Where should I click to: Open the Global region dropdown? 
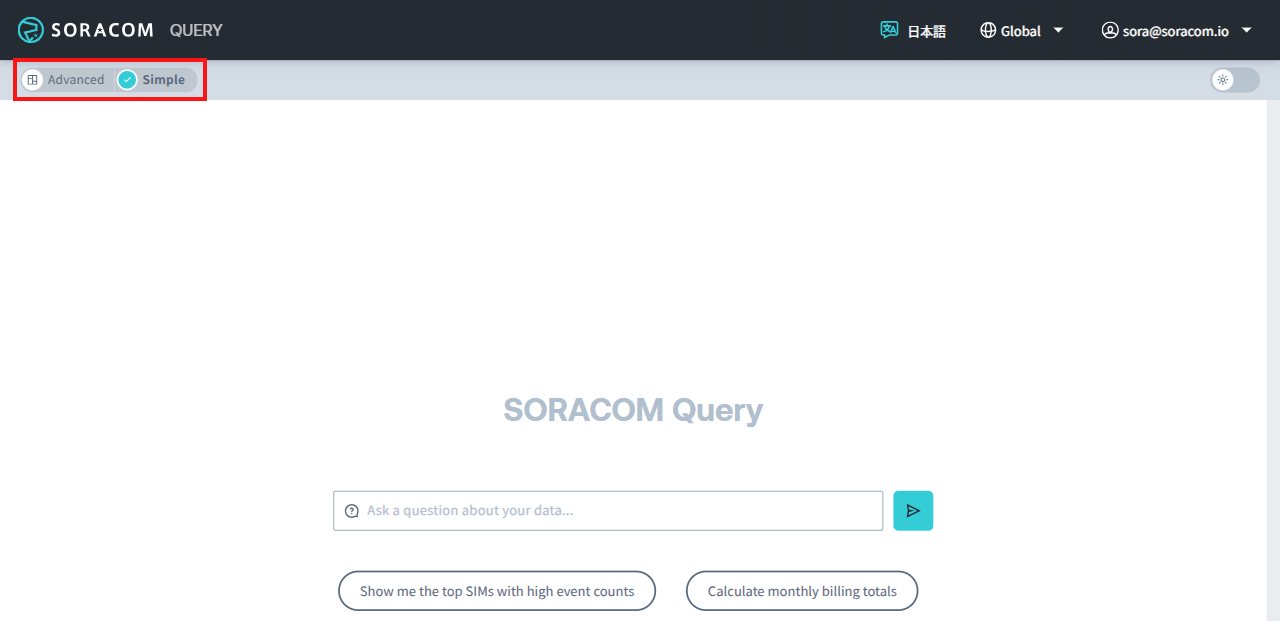[1021, 30]
